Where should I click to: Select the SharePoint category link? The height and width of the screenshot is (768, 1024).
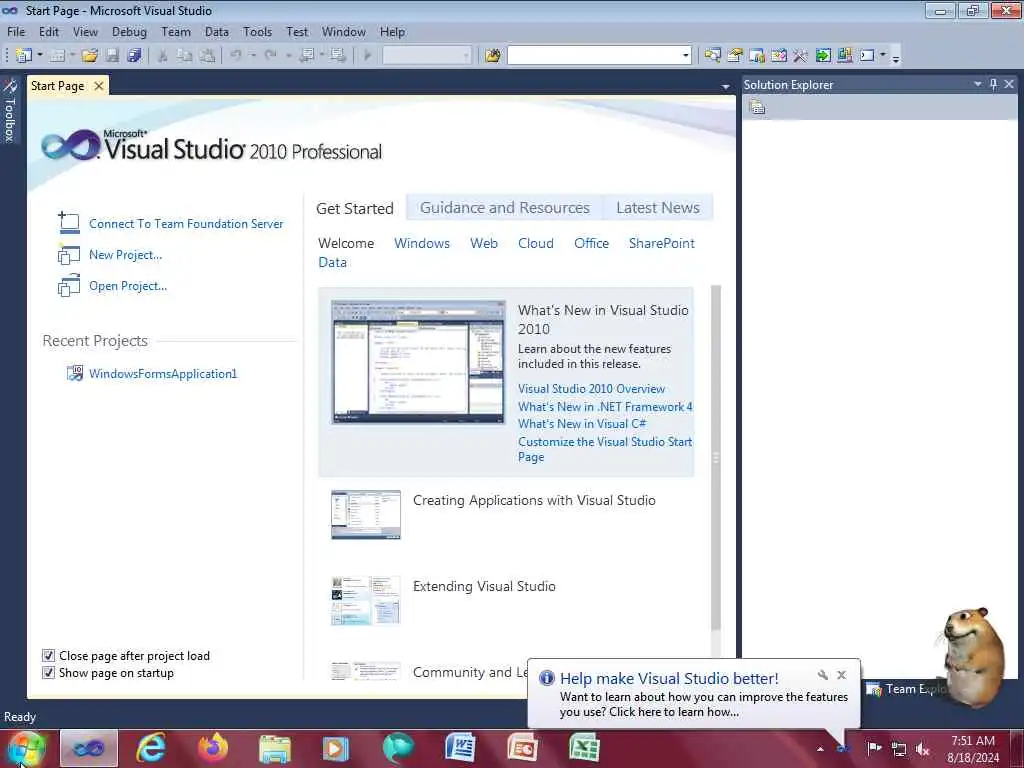click(x=662, y=243)
